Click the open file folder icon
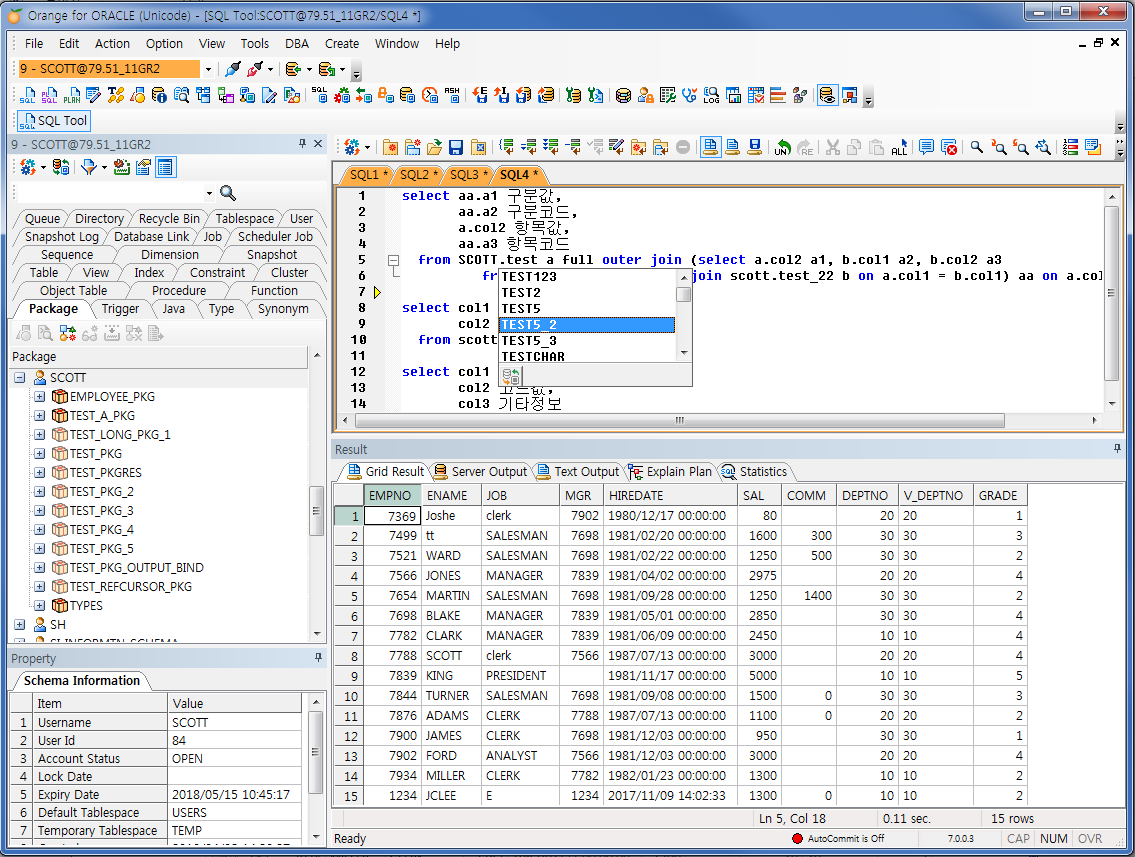The width and height of the screenshot is (1135, 857). click(x=434, y=148)
